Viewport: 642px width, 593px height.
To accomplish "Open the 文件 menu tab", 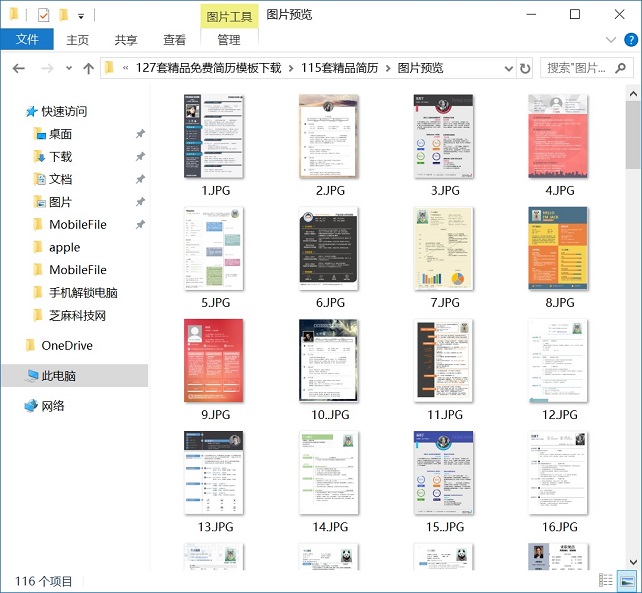I will pyautogui.click(x=27, y=39).
